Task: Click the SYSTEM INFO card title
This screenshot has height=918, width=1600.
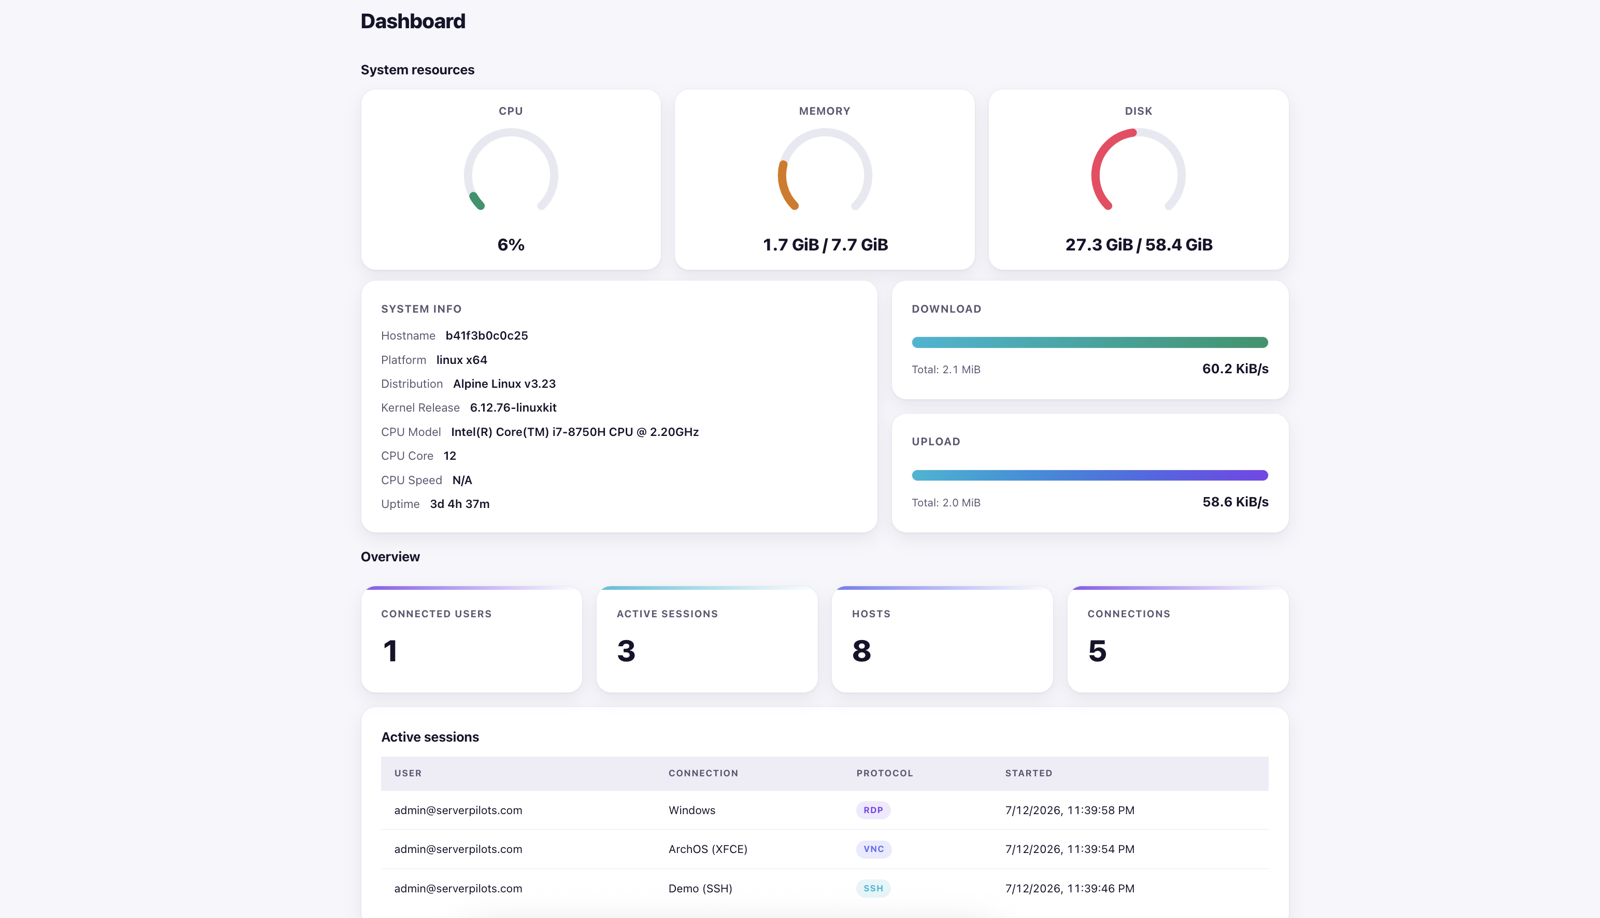Action: (421, 309)
